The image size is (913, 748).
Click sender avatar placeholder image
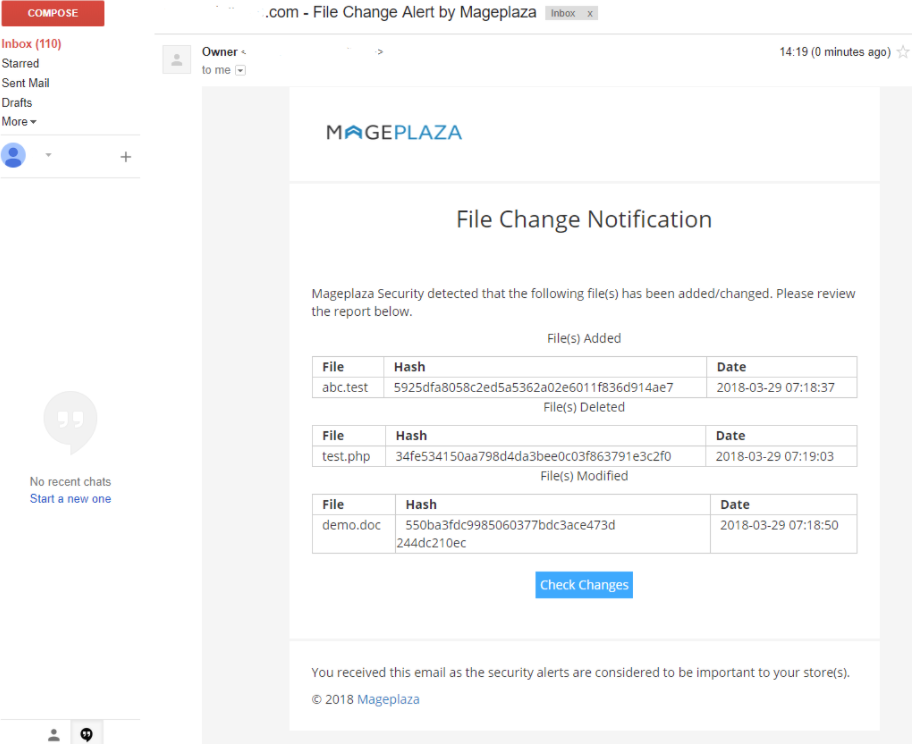coord(176,59)
